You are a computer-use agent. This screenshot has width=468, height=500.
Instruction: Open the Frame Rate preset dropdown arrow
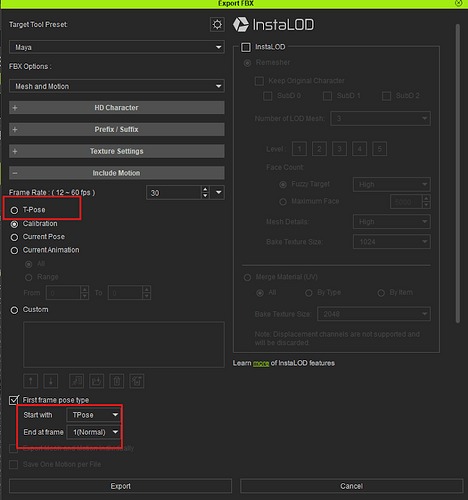[219, 192]
